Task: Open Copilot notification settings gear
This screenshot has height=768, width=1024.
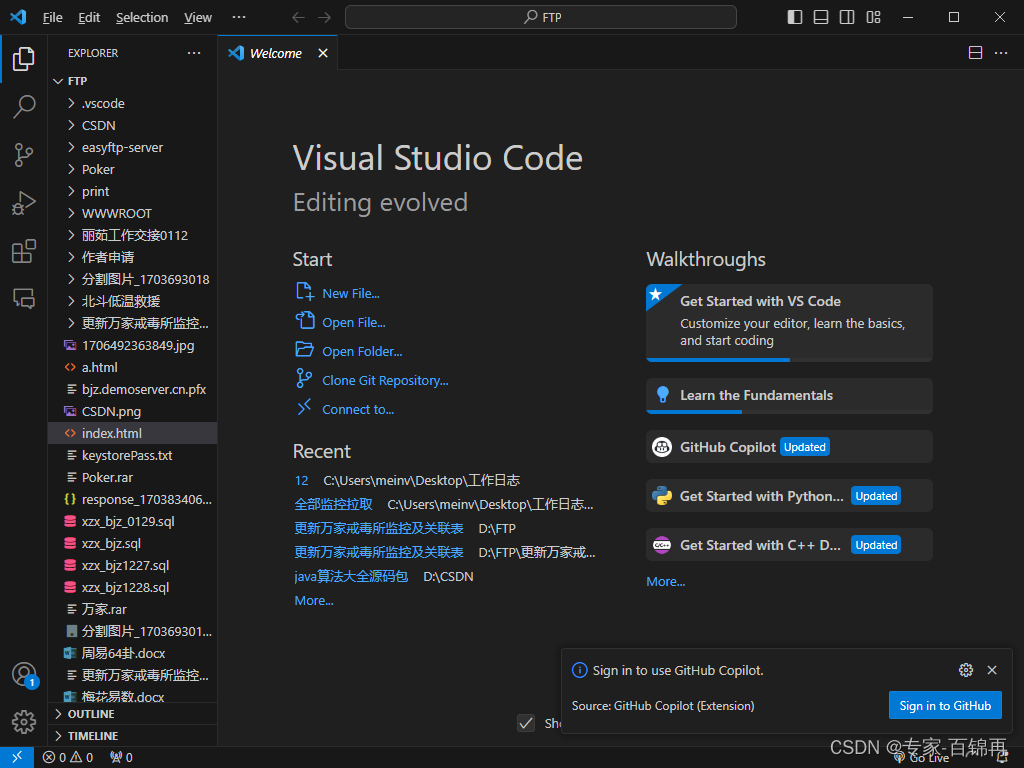Action: [x=966, y=670]
